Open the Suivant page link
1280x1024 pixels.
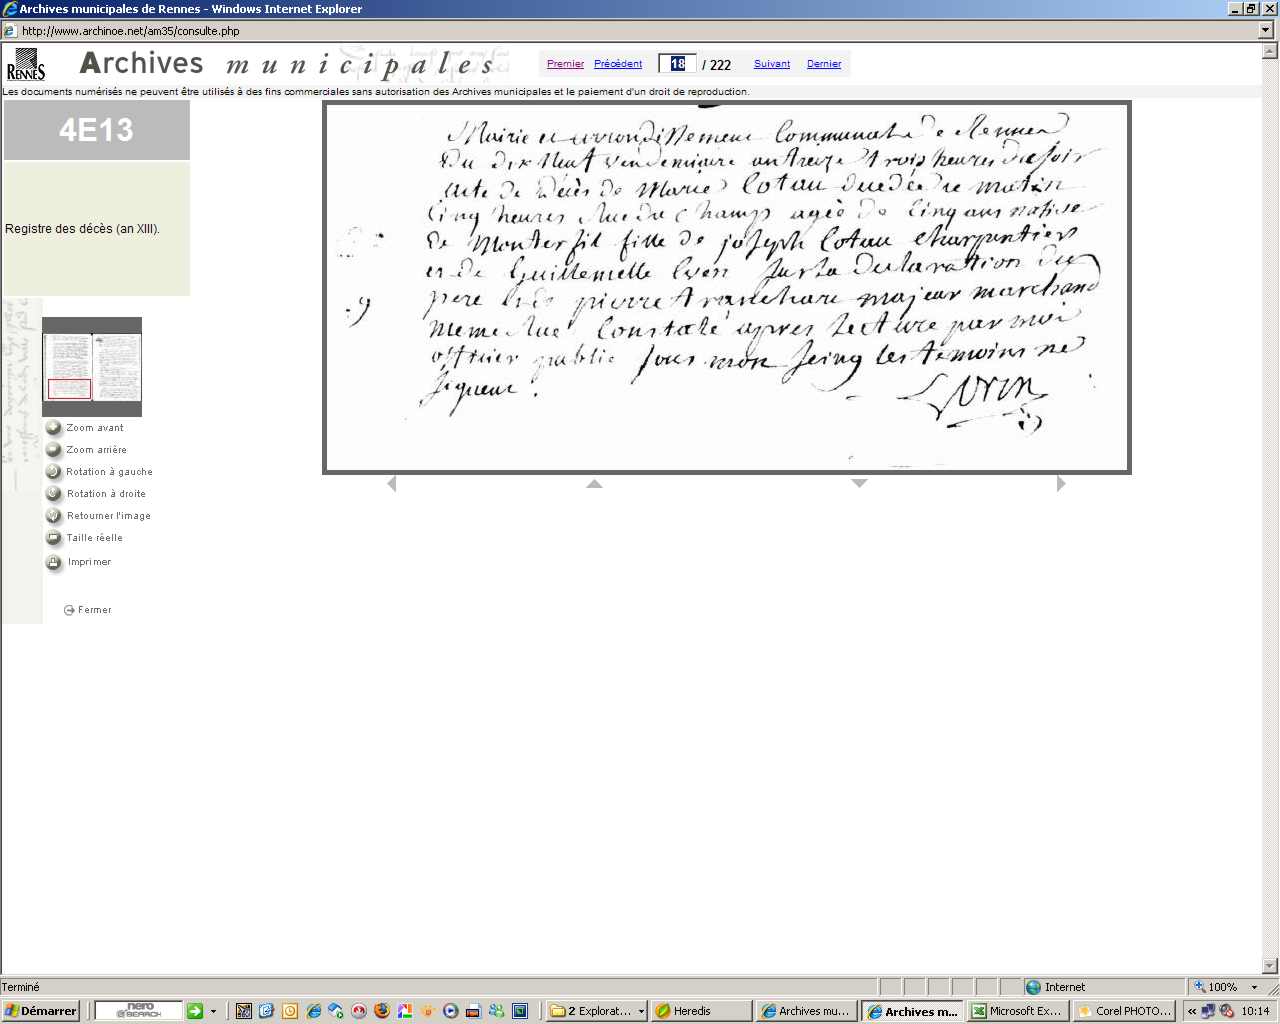point(772,64)
